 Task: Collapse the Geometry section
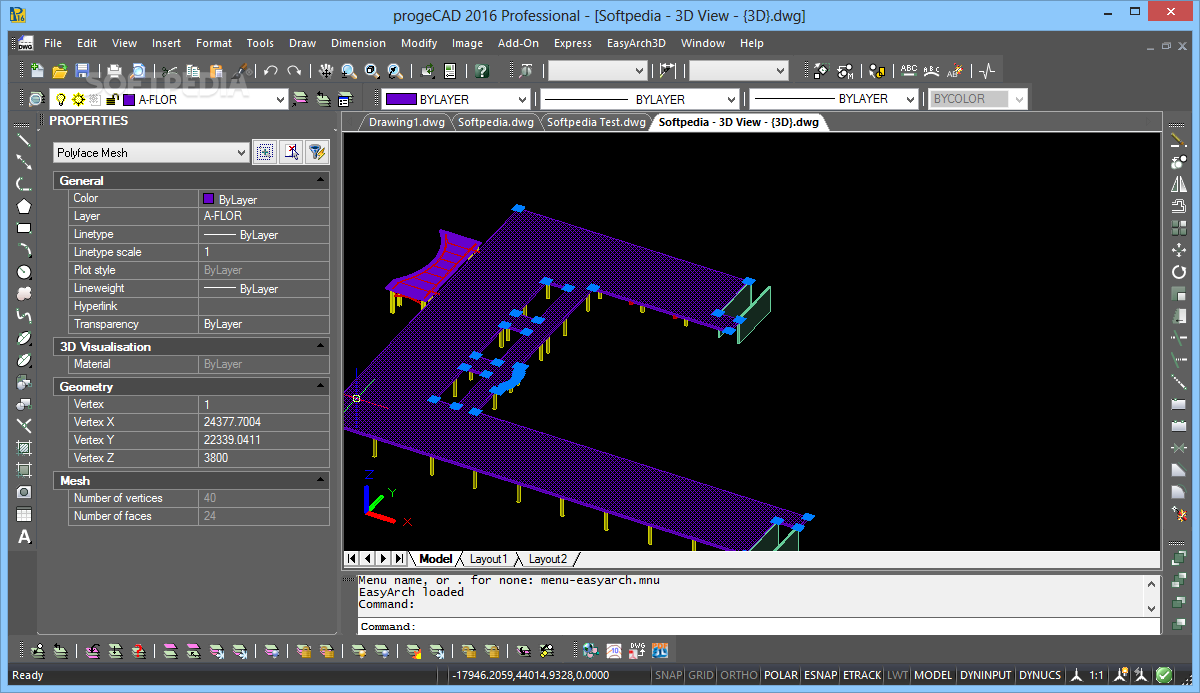(x=320, y=386)
